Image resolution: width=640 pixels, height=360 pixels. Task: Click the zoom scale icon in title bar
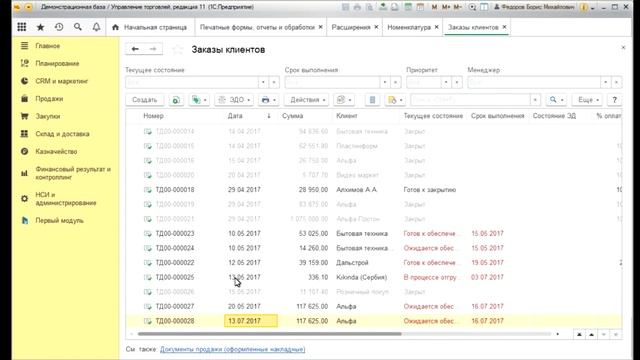(x=472, y=7)
